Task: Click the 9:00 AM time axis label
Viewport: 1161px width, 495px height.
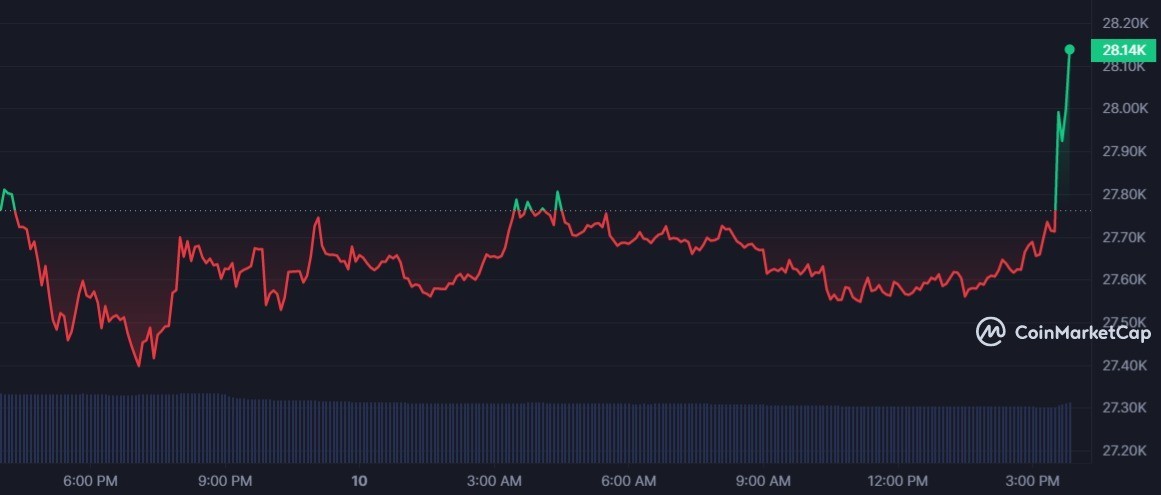Action: 763,481
